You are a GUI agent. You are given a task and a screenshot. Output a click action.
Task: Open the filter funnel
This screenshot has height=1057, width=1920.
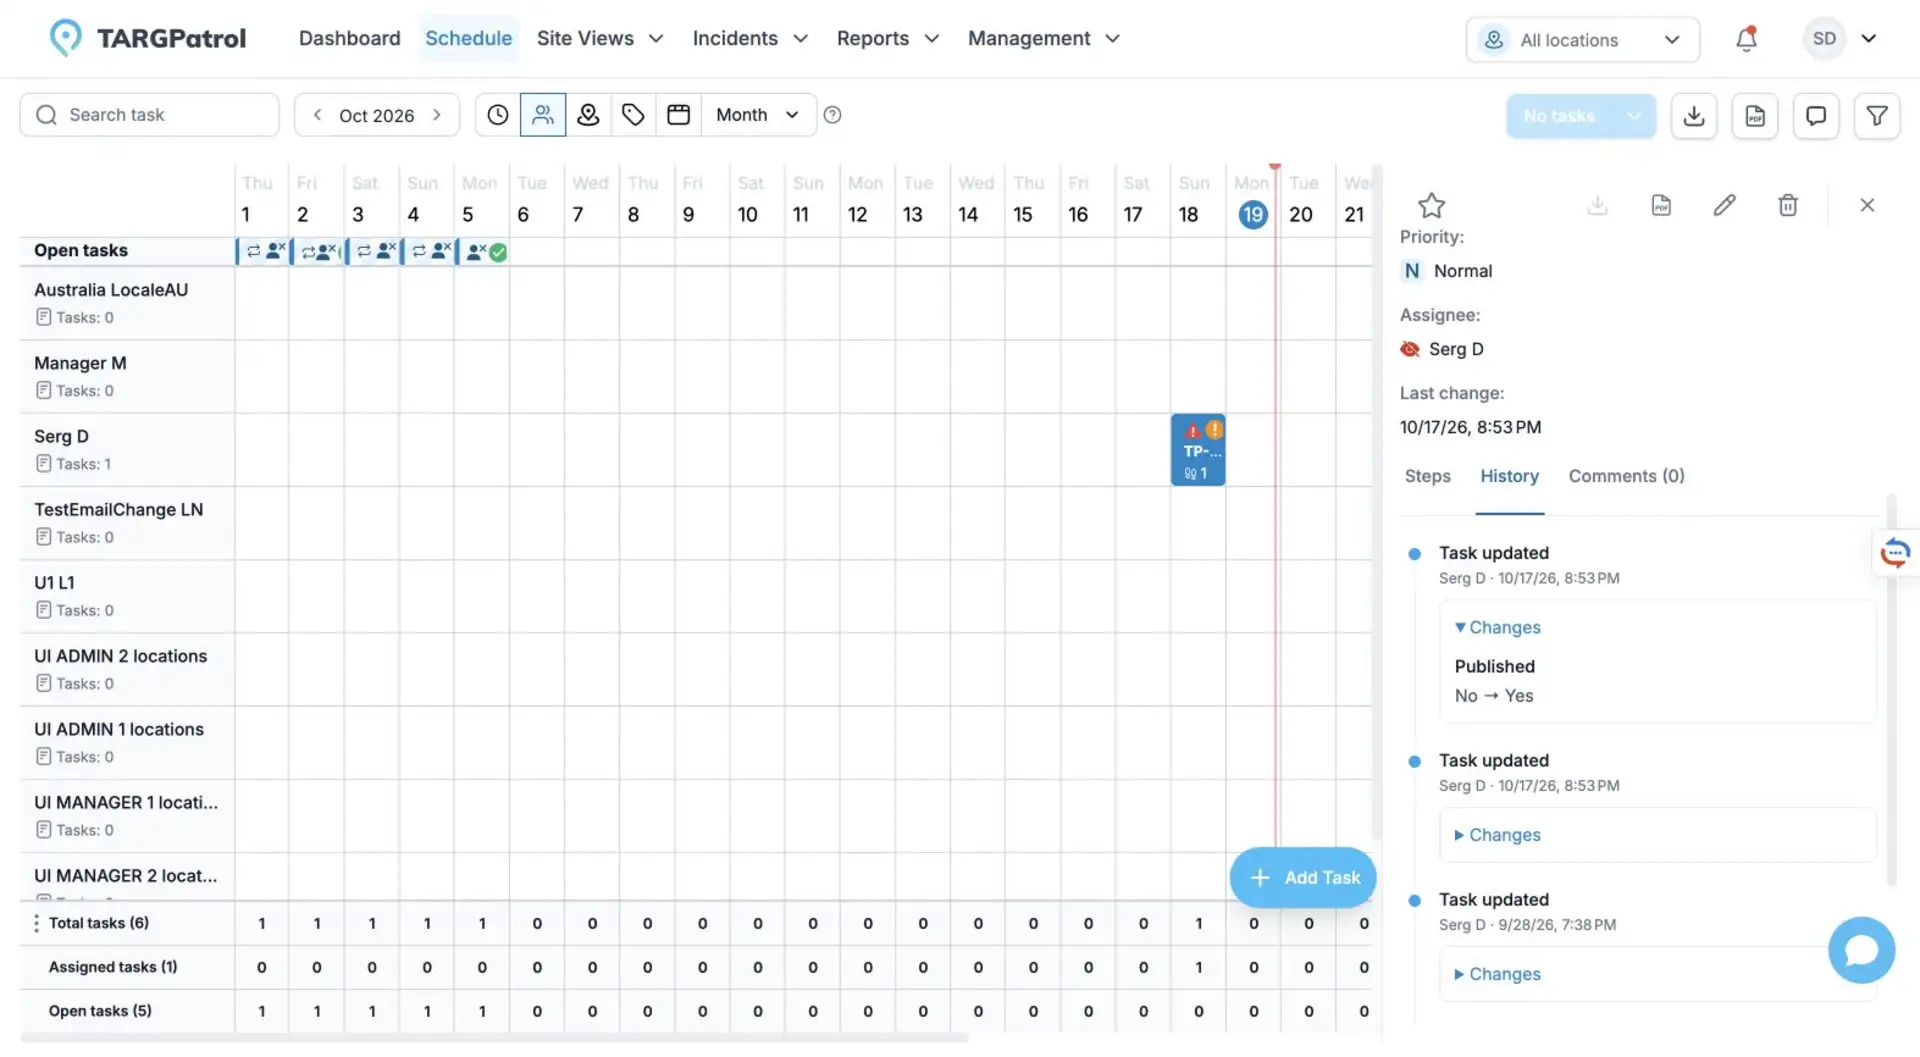1877,116
